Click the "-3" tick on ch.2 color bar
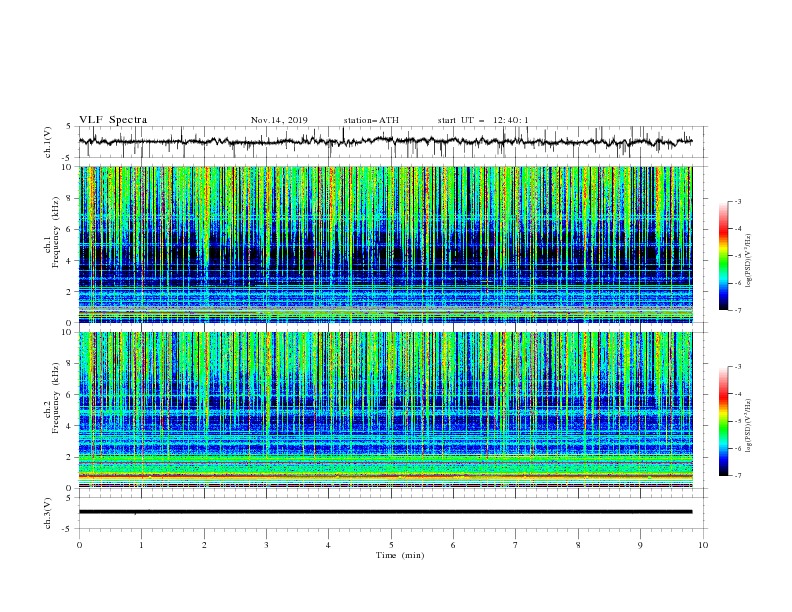Screen dimensions: 792x612 click(x=737, y=367)
